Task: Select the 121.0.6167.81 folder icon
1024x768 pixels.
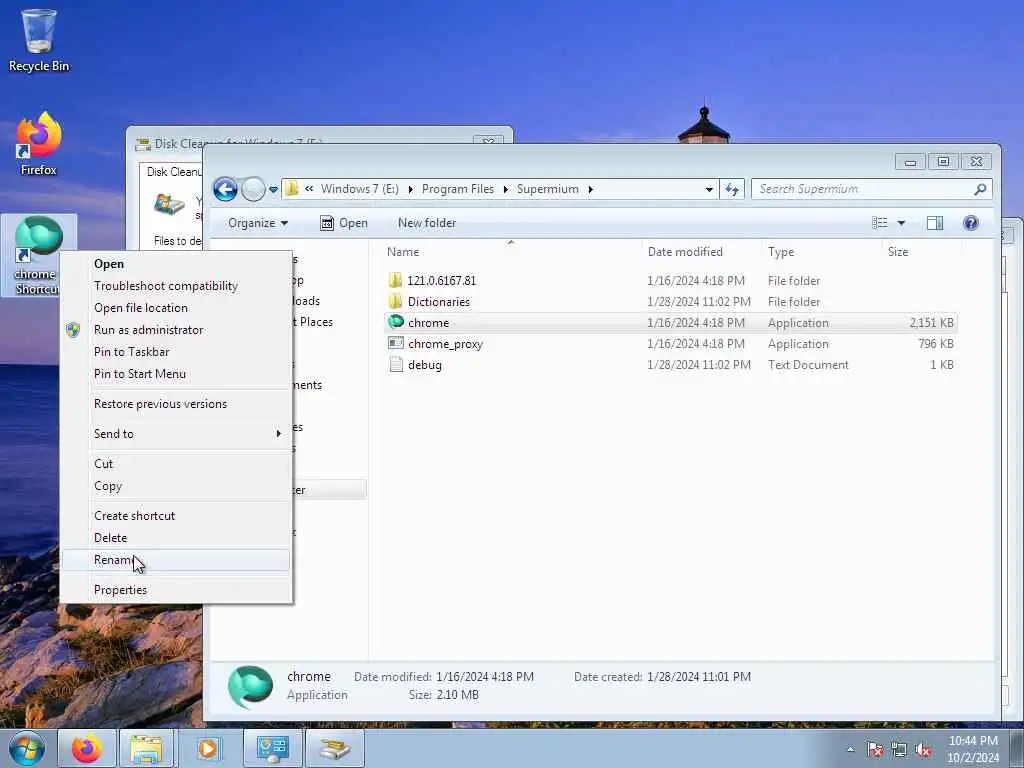Action: click(395, 281)
